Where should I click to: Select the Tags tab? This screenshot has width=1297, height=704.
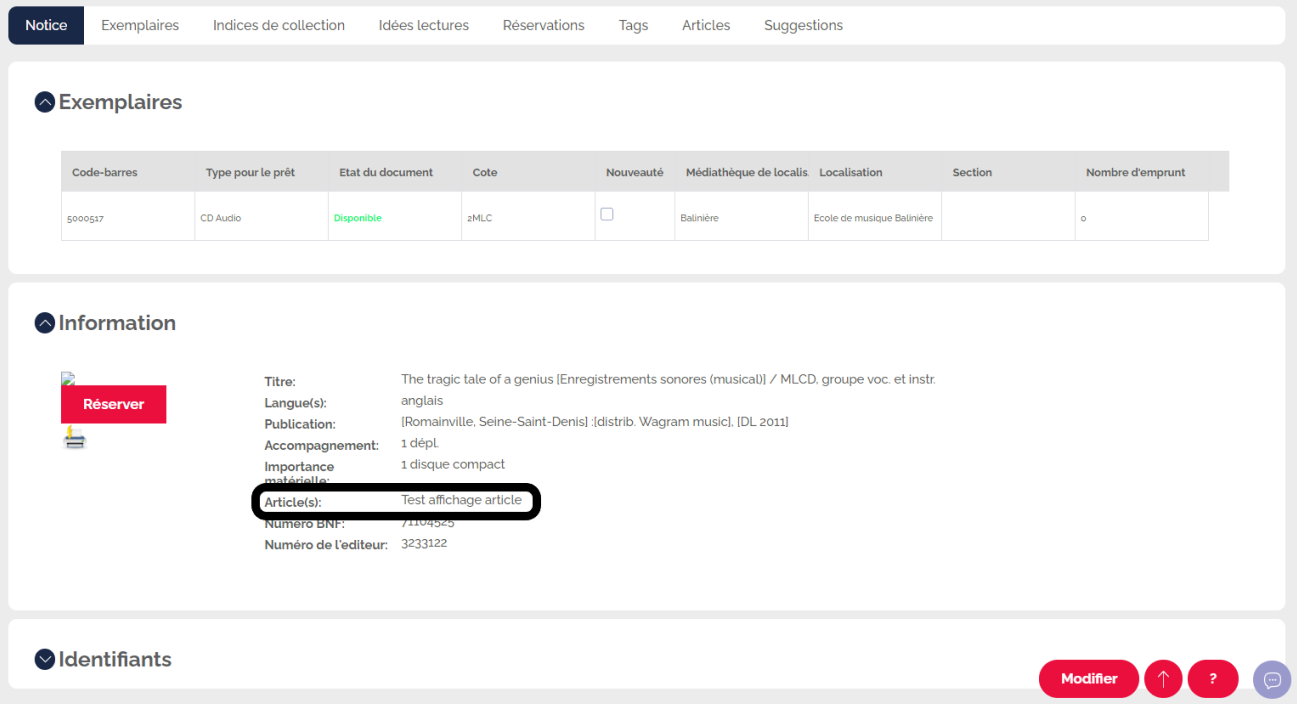coord(633,25)
